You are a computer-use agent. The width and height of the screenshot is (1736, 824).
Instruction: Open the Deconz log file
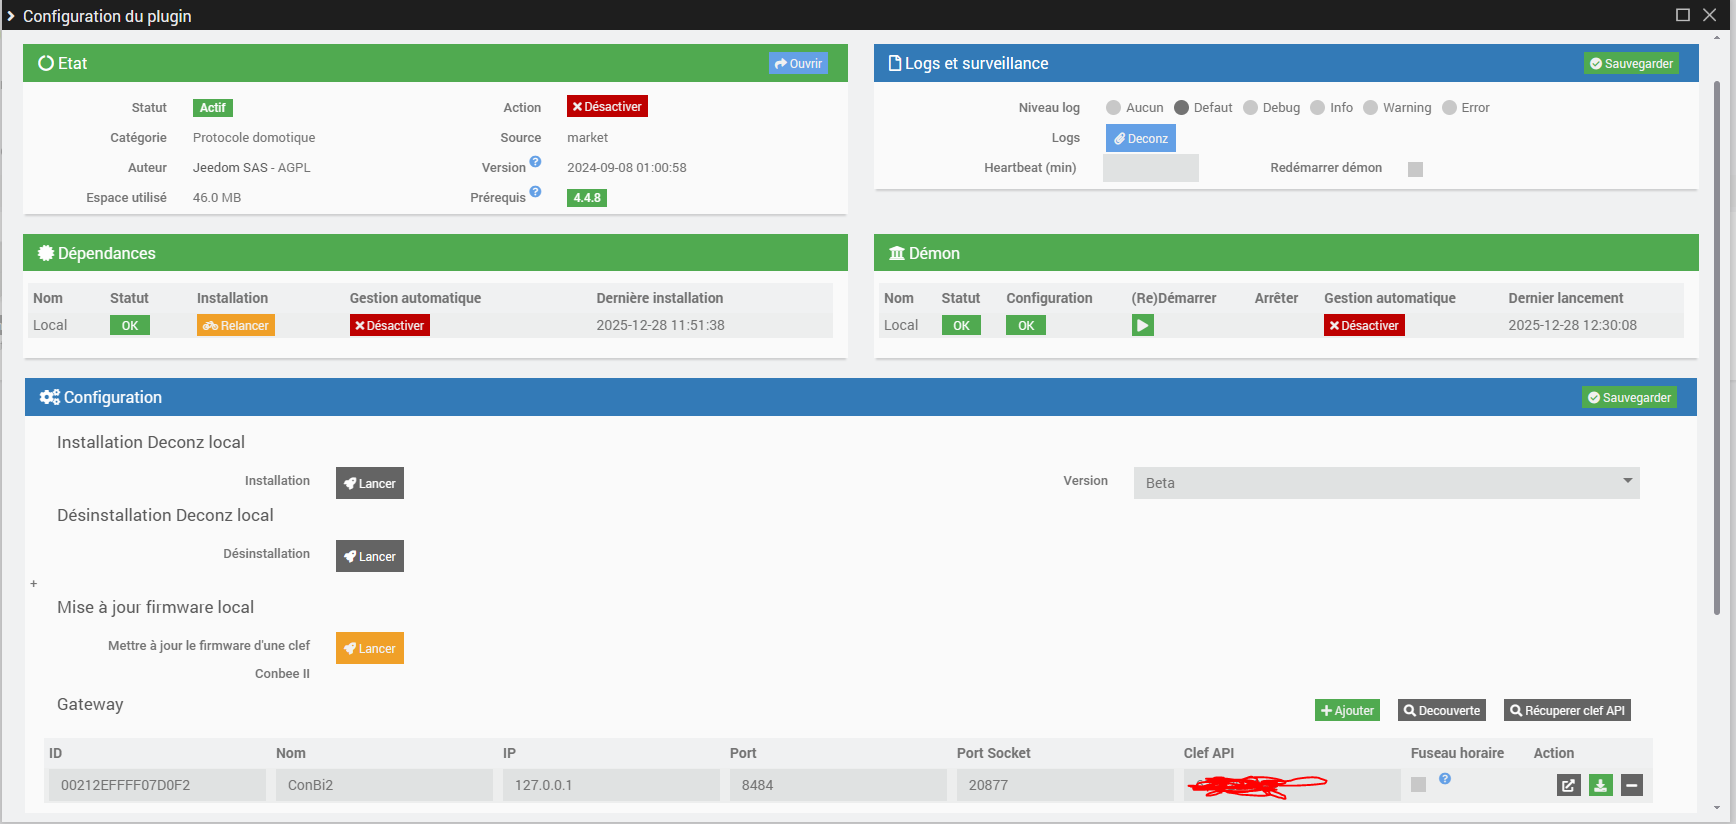click(x=1140, y=138)
